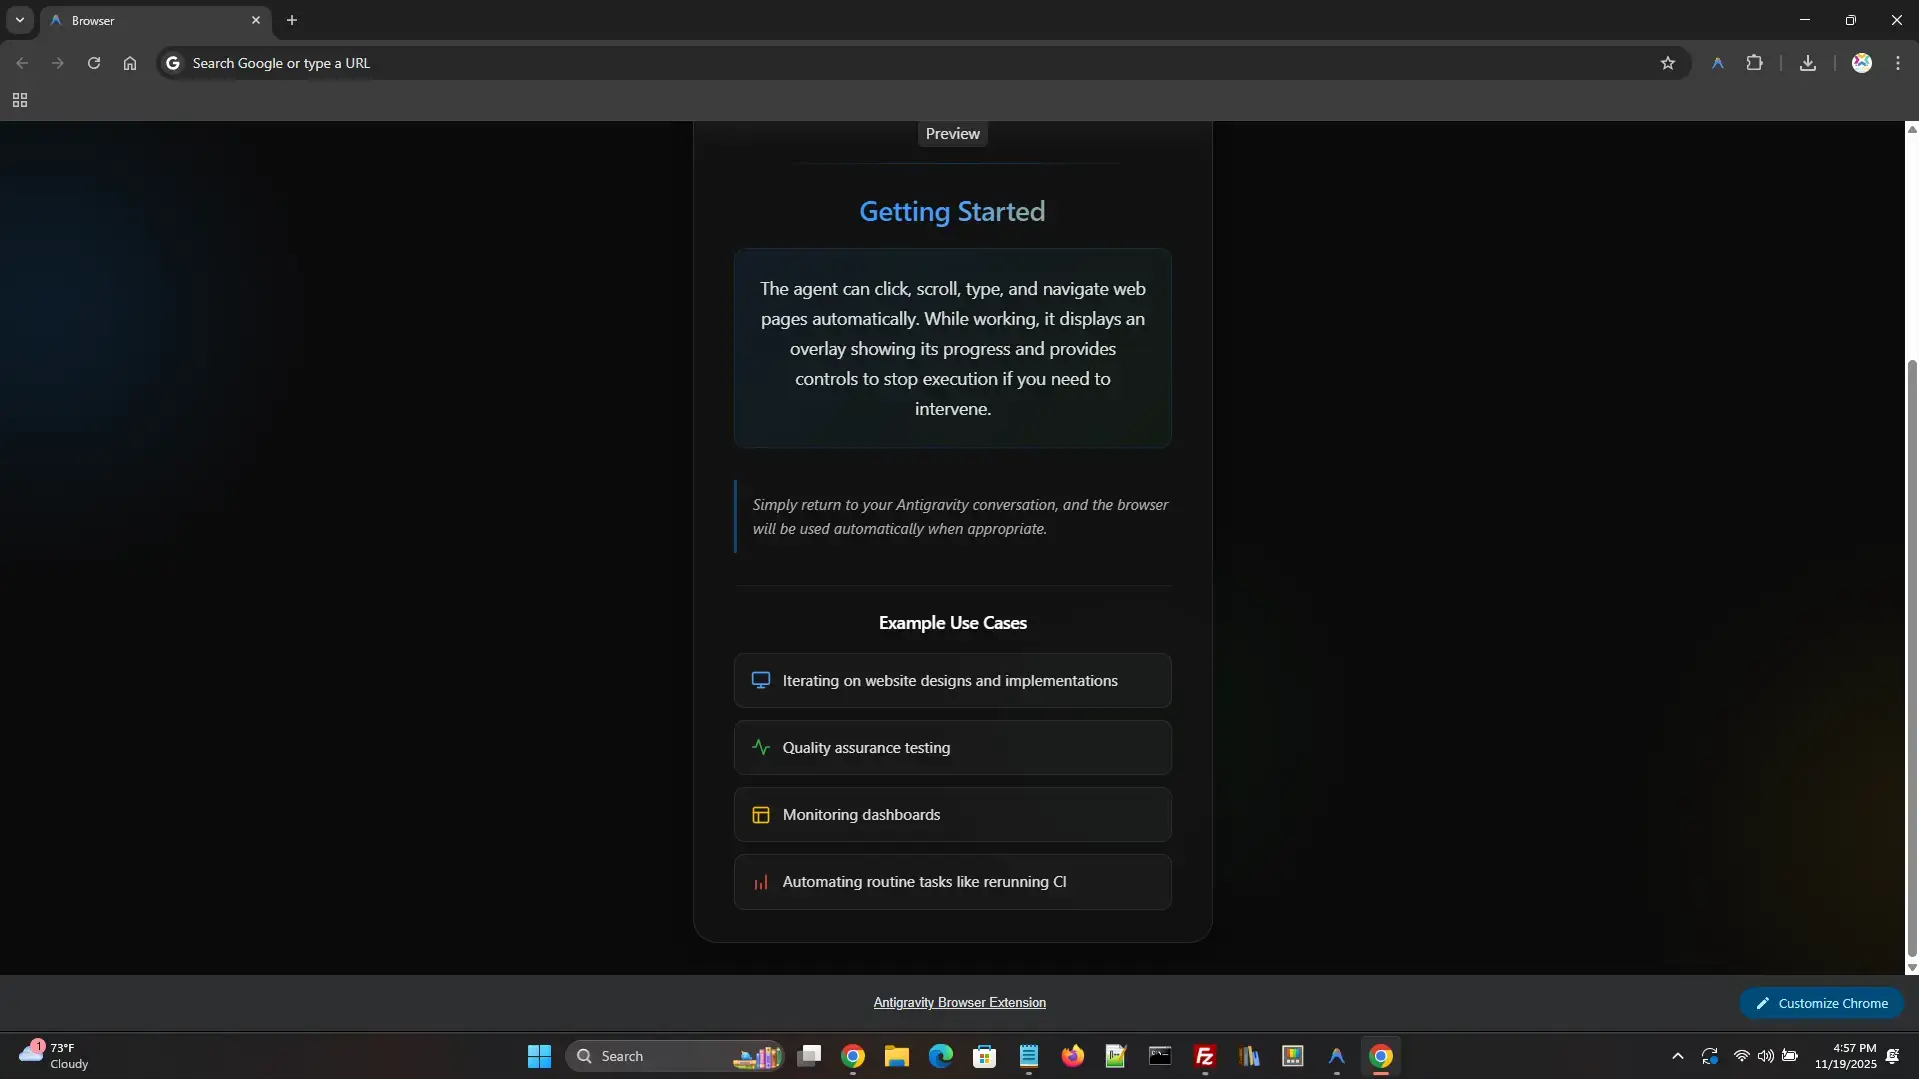Show hidden system tray icons
The height and width of the screenshot is (1079, 1919).
[1677, 1056]
